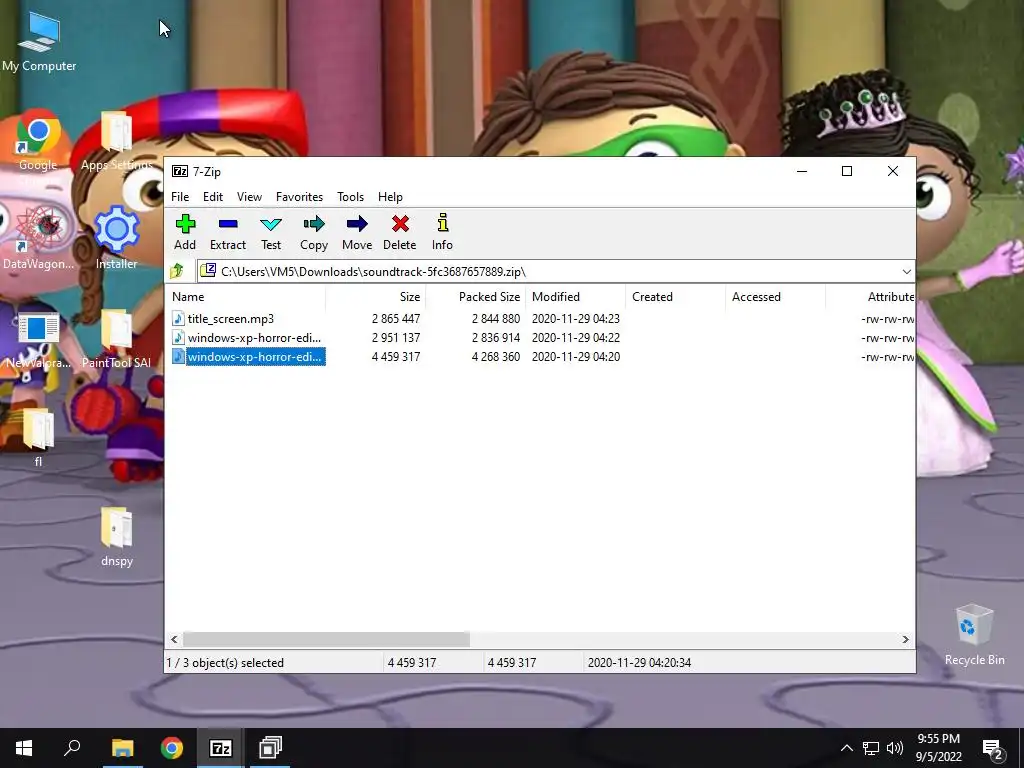Click the scrollbar left arrow

click(x=174, y=639)
